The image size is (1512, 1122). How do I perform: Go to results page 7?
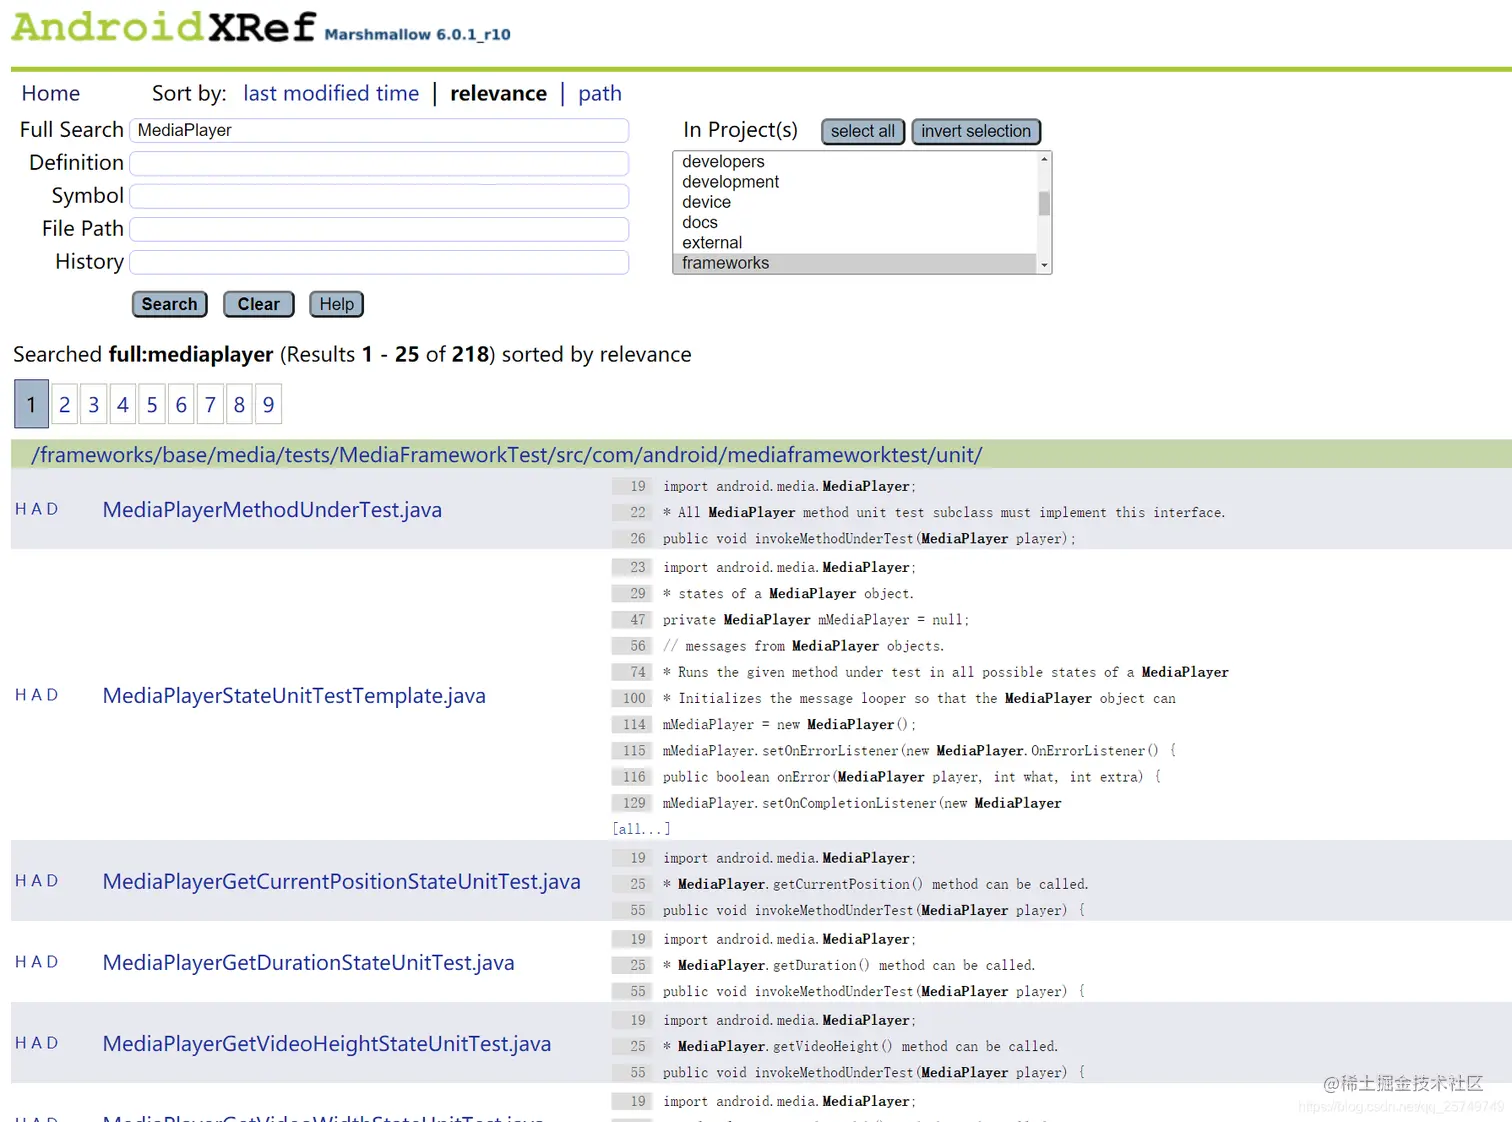(210, 405)
